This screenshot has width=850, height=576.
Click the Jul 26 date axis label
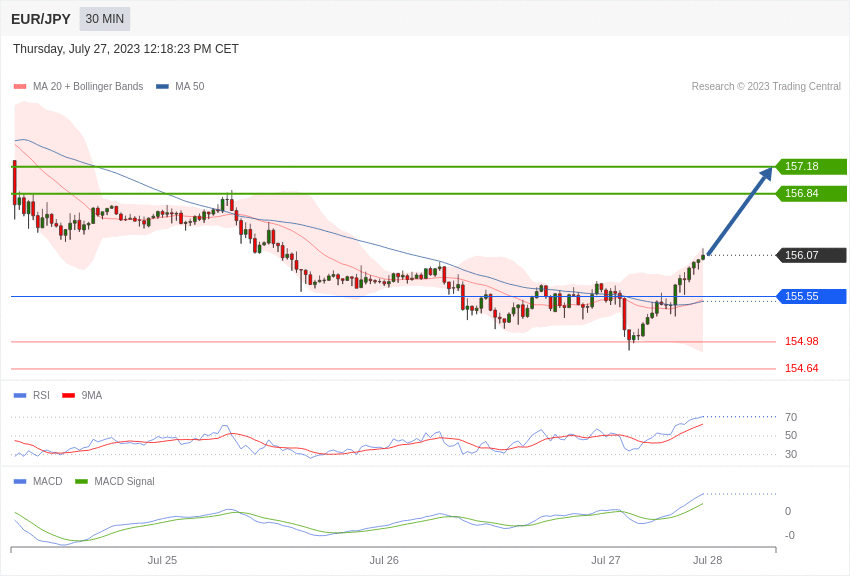point(384,560)
